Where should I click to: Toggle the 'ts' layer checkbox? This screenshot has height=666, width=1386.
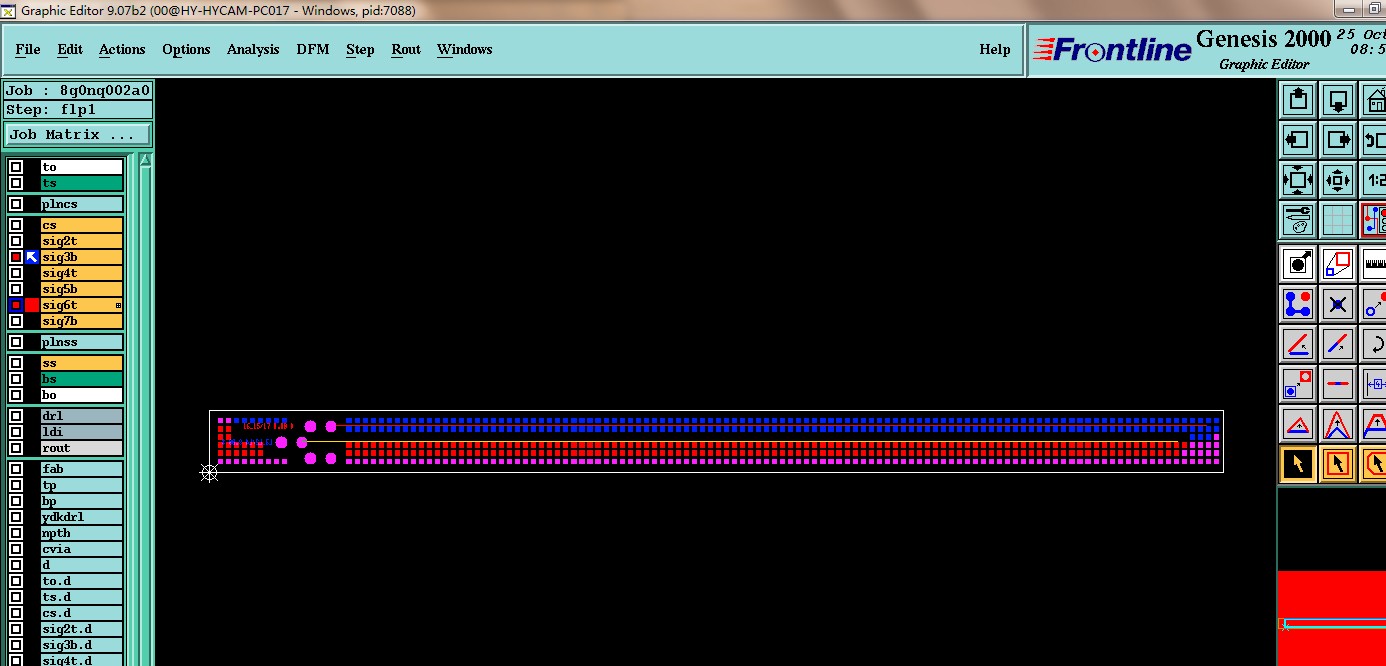pos(16,183)
